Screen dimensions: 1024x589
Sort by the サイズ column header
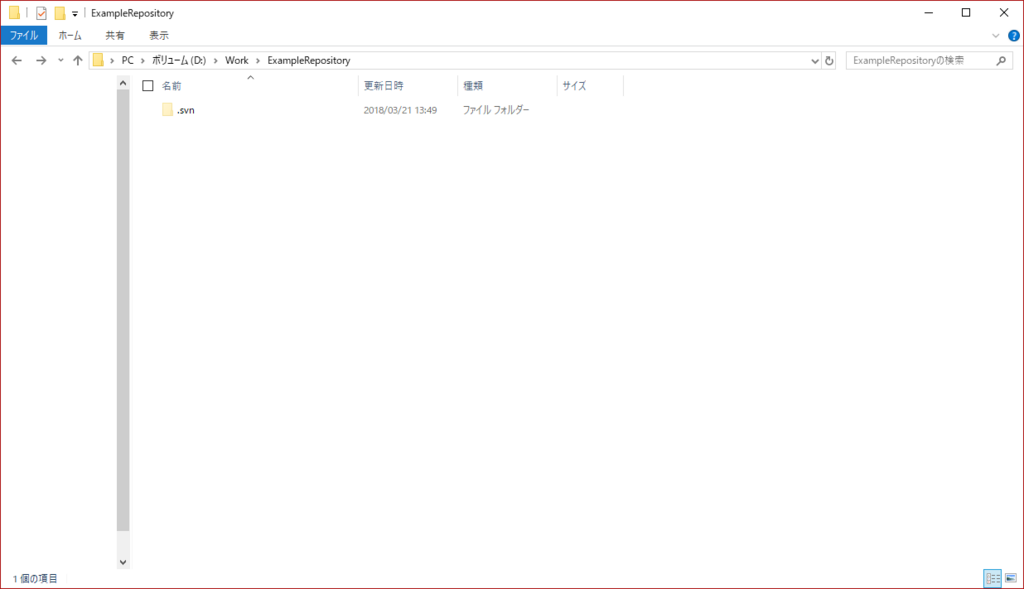click(574, 86)
